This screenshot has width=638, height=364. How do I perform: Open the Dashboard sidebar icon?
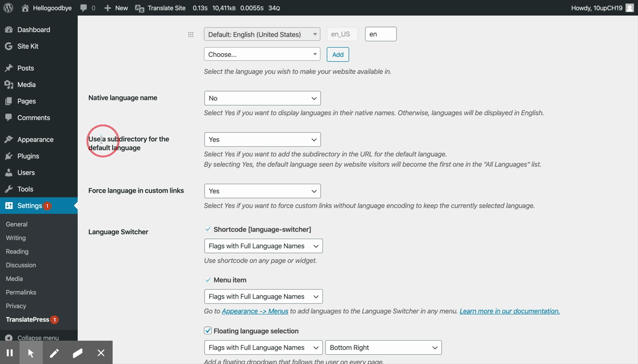9,30
